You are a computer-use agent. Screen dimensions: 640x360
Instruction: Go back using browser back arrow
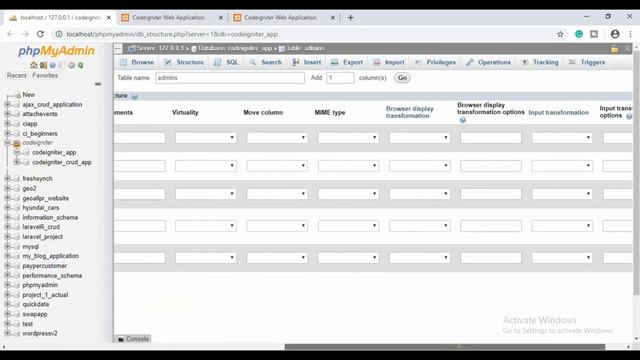point(10,34)
